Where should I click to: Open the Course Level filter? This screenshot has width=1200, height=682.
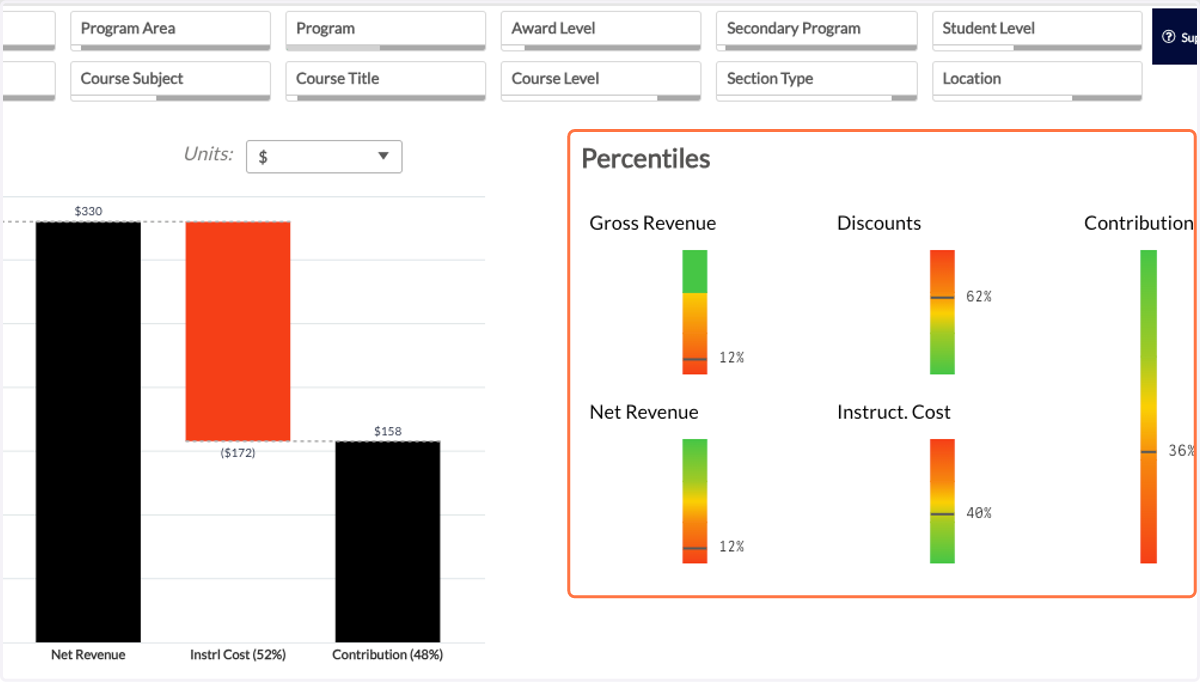pyautogui.click(x=601, y=80)
